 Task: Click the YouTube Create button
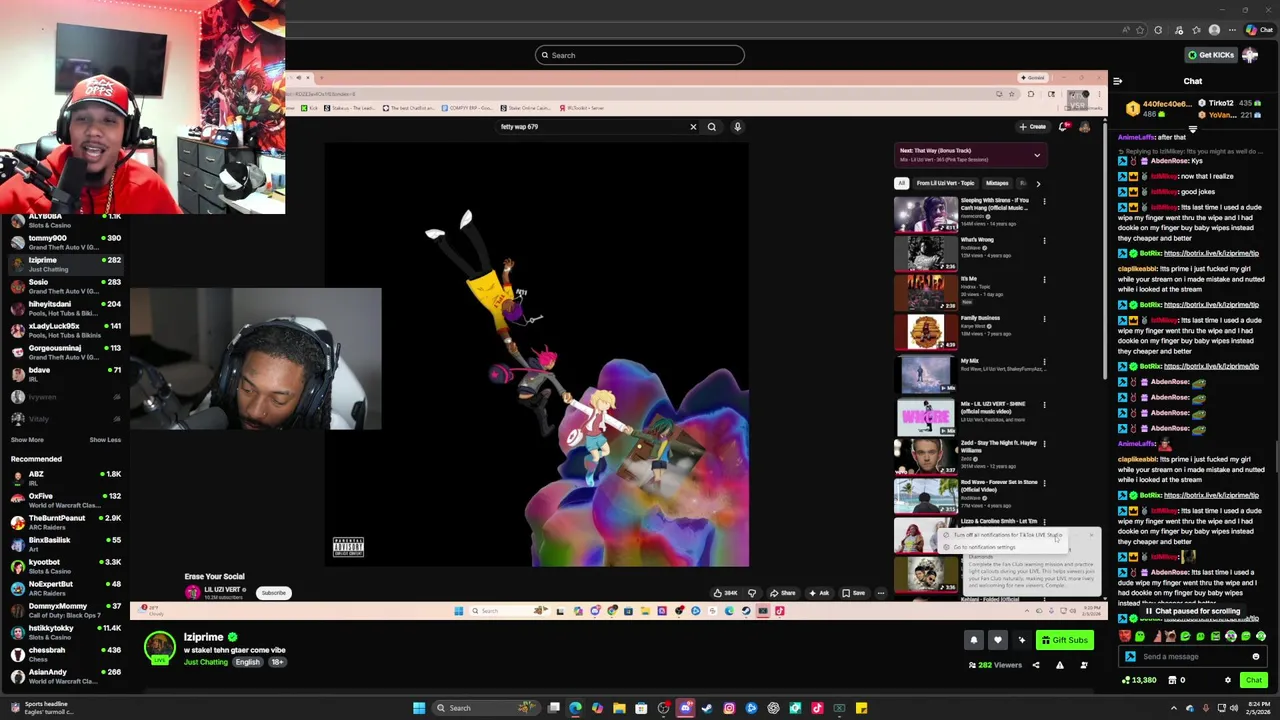tap(1033, 127)
